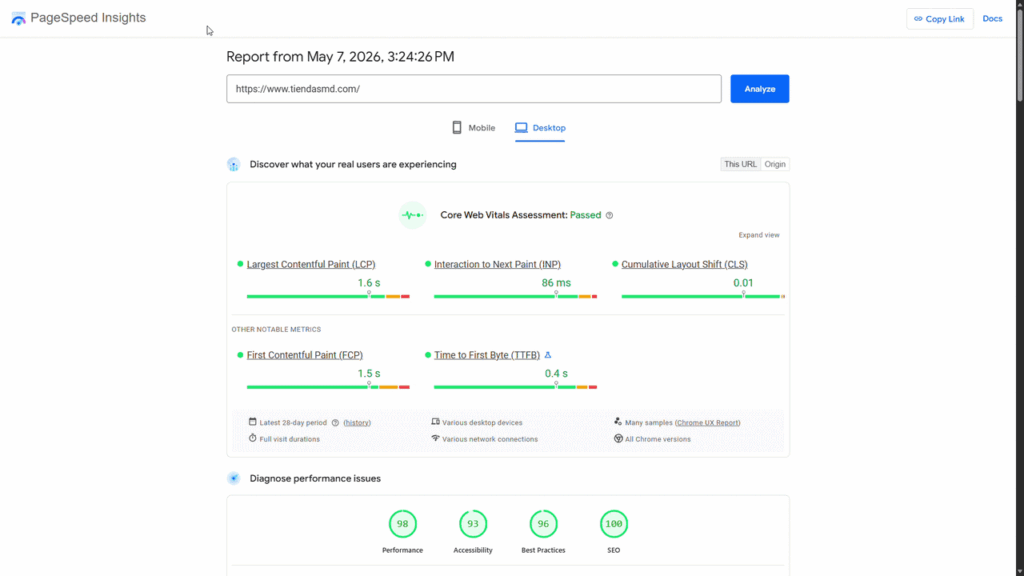Click the people icon by Many samples
Viewport: 1024px width, 576px height.
[618, 422]
